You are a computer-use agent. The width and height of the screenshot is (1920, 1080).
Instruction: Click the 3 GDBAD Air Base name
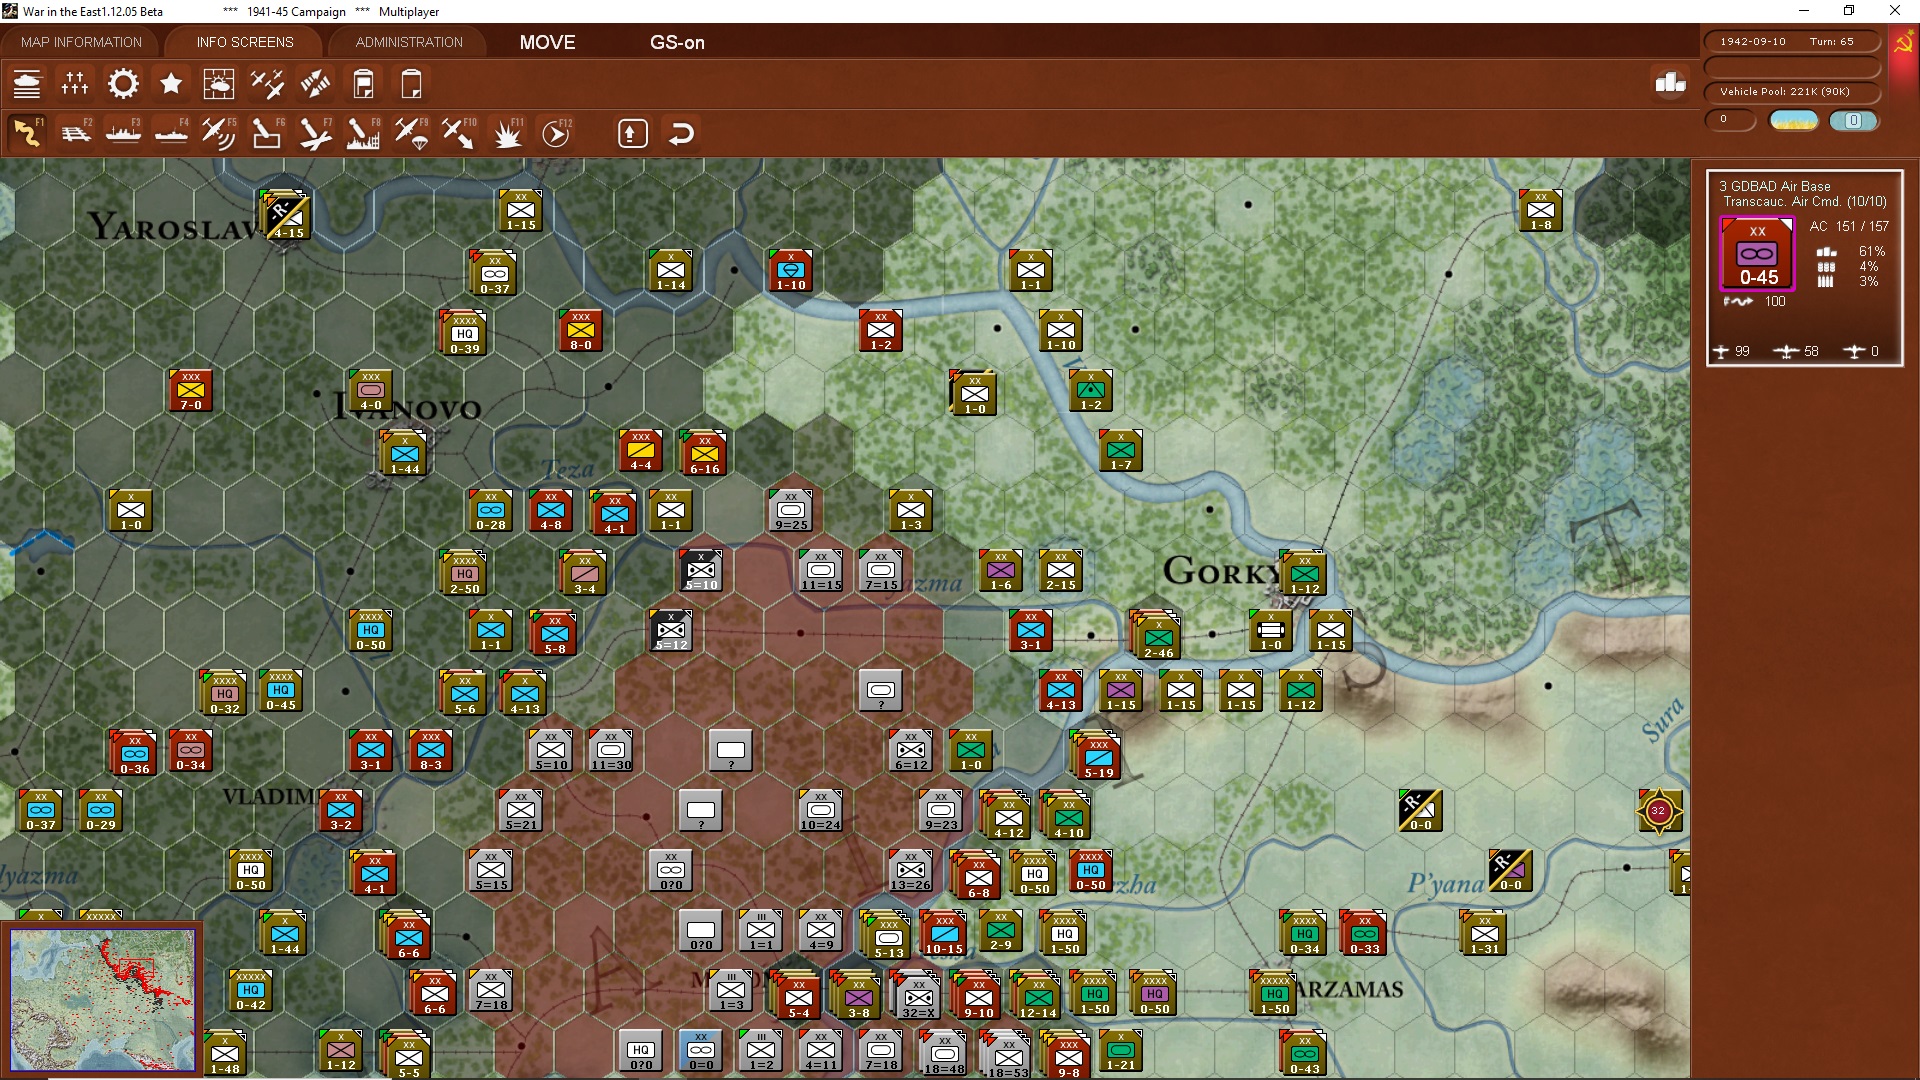(1774, 186)
